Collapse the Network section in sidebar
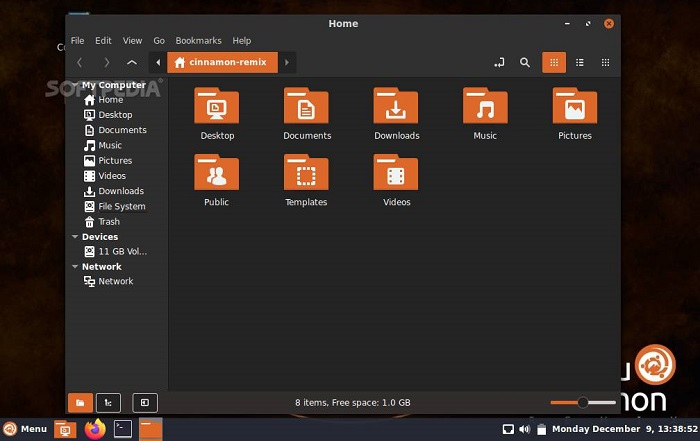Screen dimensions: 700x441 [x=75, y=267]
